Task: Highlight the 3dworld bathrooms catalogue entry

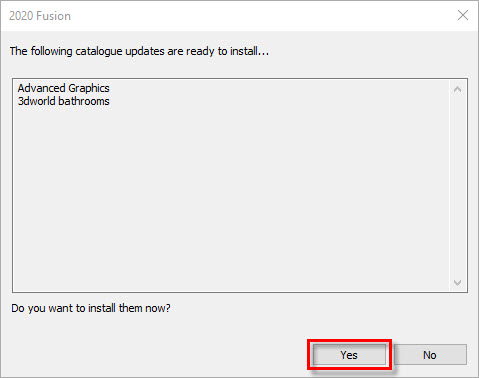Action: coord(63,101)
